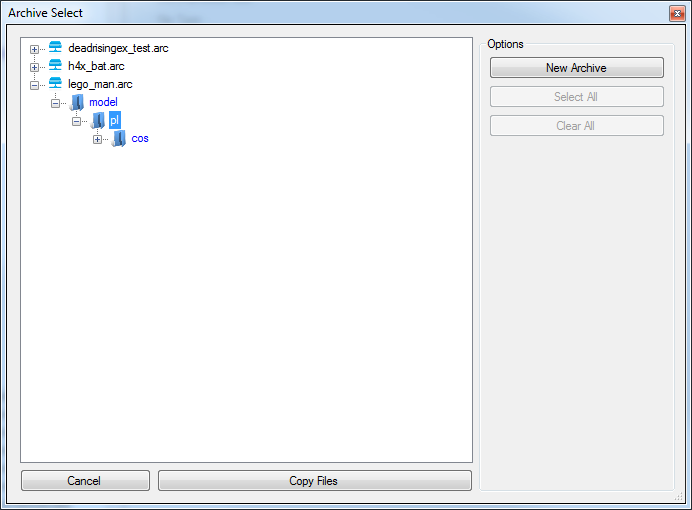This screenshot has width=692, height=510.
Task: Select the cos folder label
Action: [140, 139]
